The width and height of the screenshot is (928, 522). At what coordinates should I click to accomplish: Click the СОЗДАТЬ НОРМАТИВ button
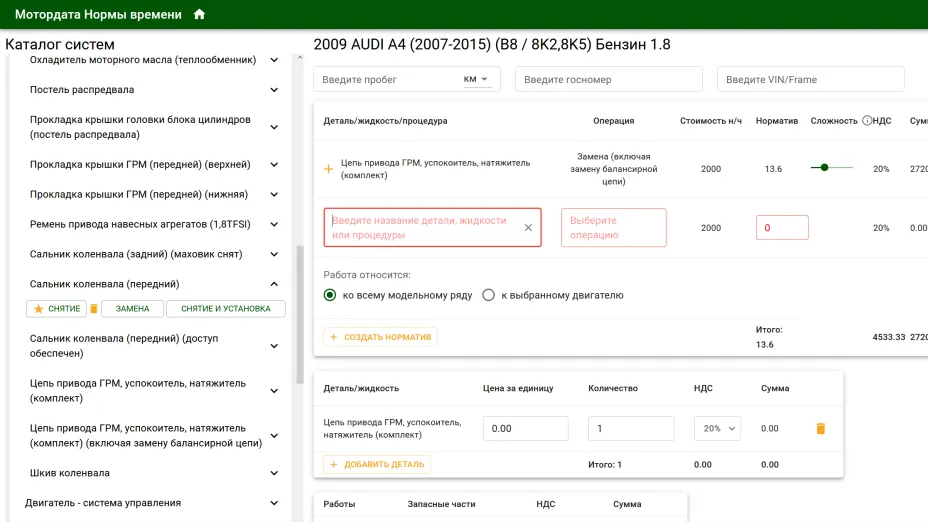(381, 337)
